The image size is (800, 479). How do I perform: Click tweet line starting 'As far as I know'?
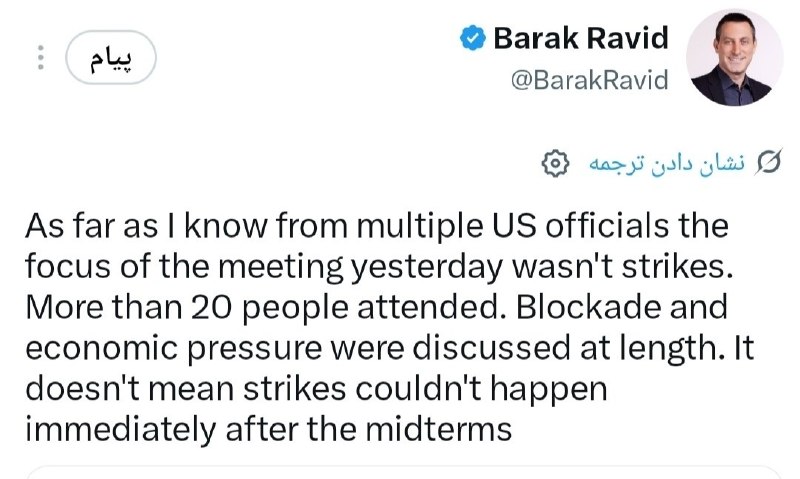click(377, 226)
